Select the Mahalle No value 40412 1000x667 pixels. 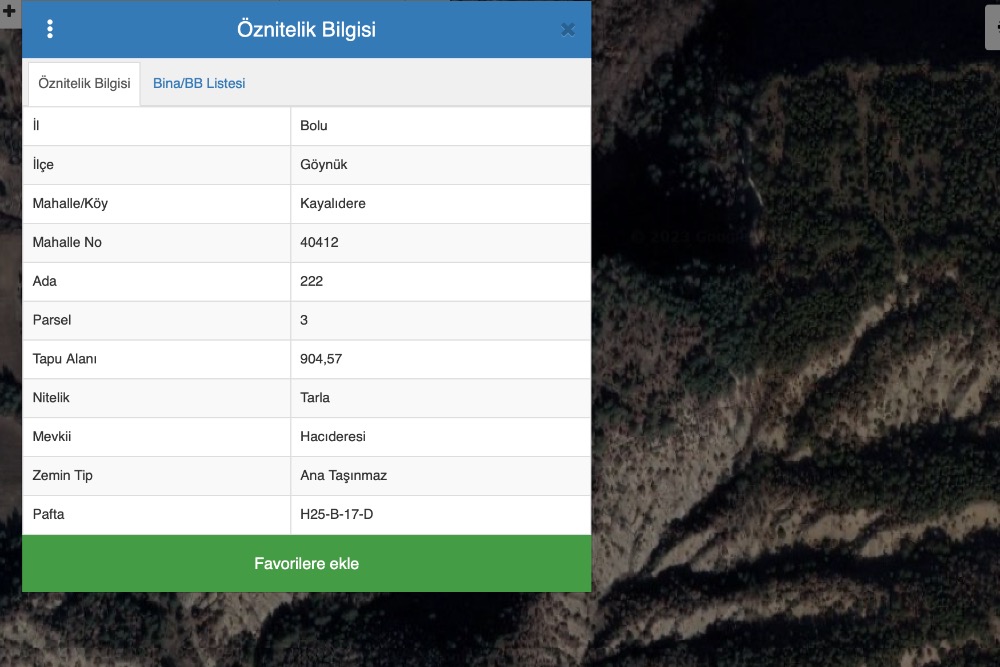click(319, 243)
